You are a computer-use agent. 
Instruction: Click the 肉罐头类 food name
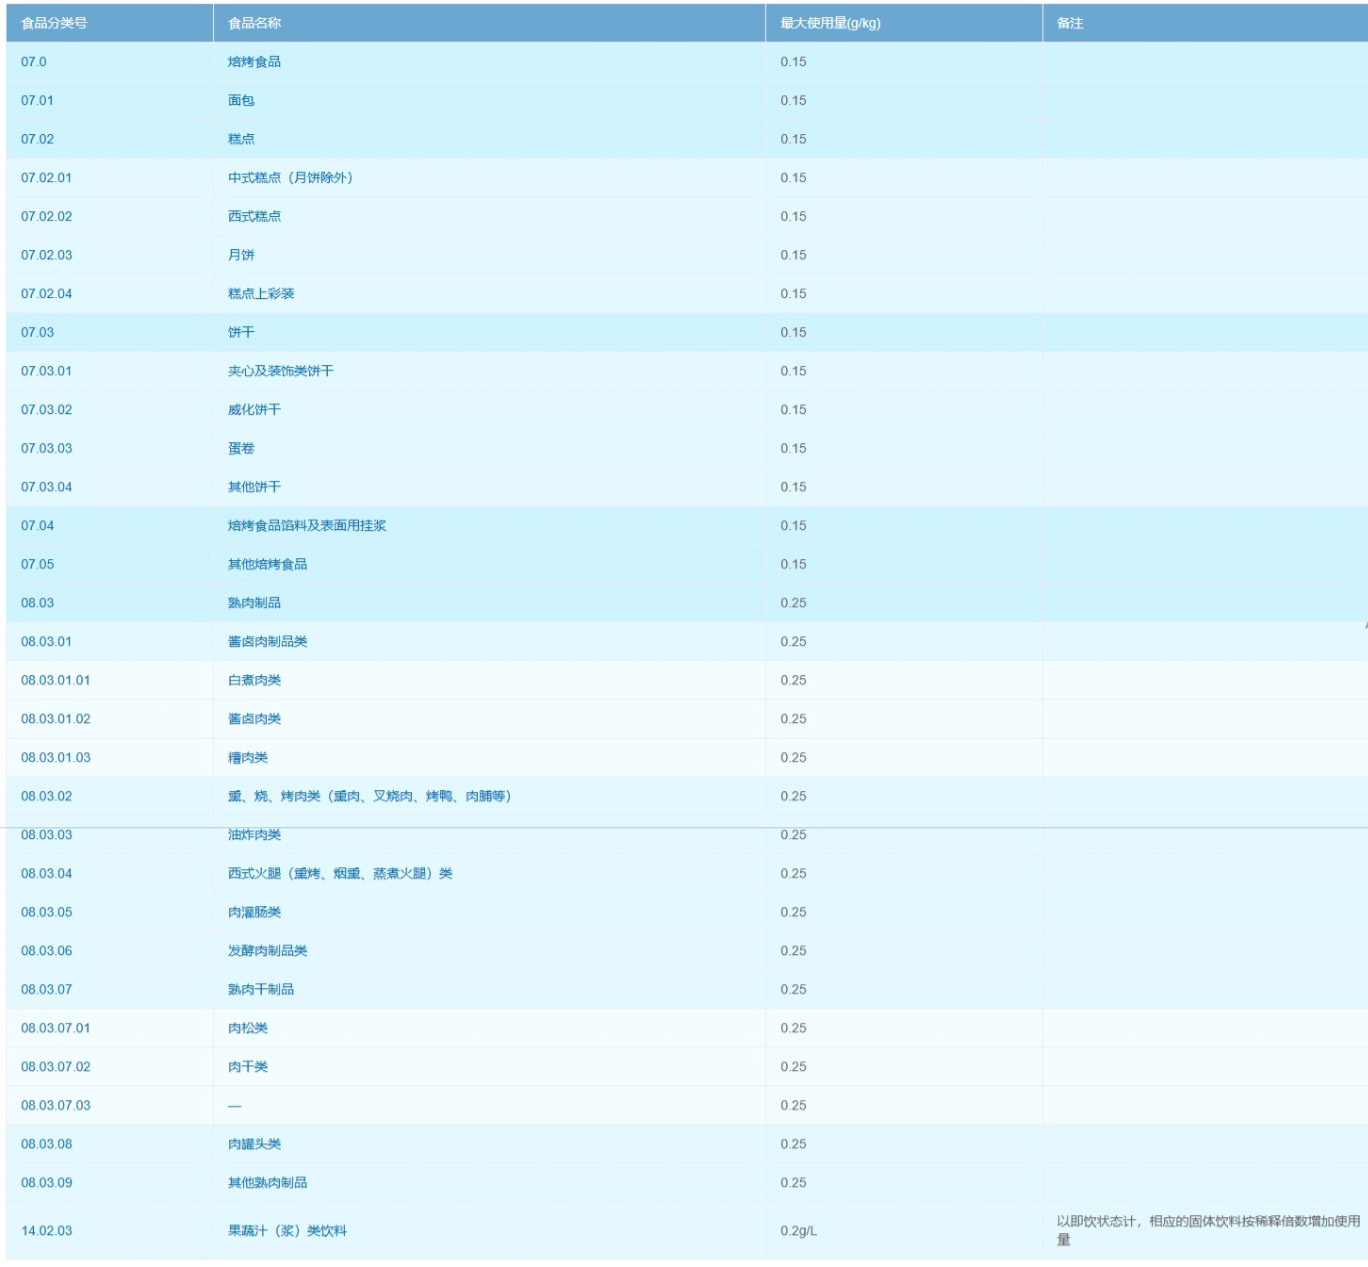pos(254,1144)
